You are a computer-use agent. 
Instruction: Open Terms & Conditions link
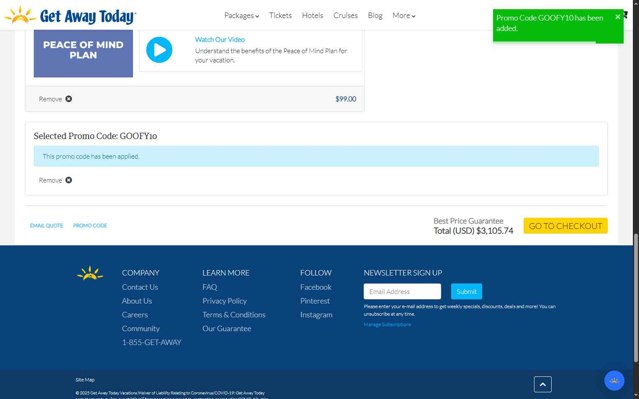tap(234, 315)
